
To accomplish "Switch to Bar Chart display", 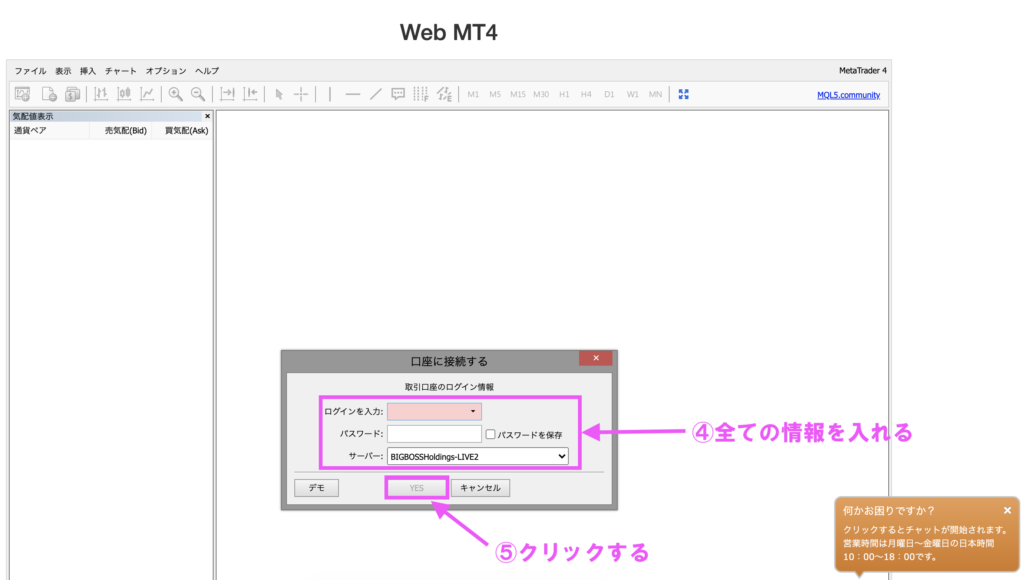I will [101, 94].
